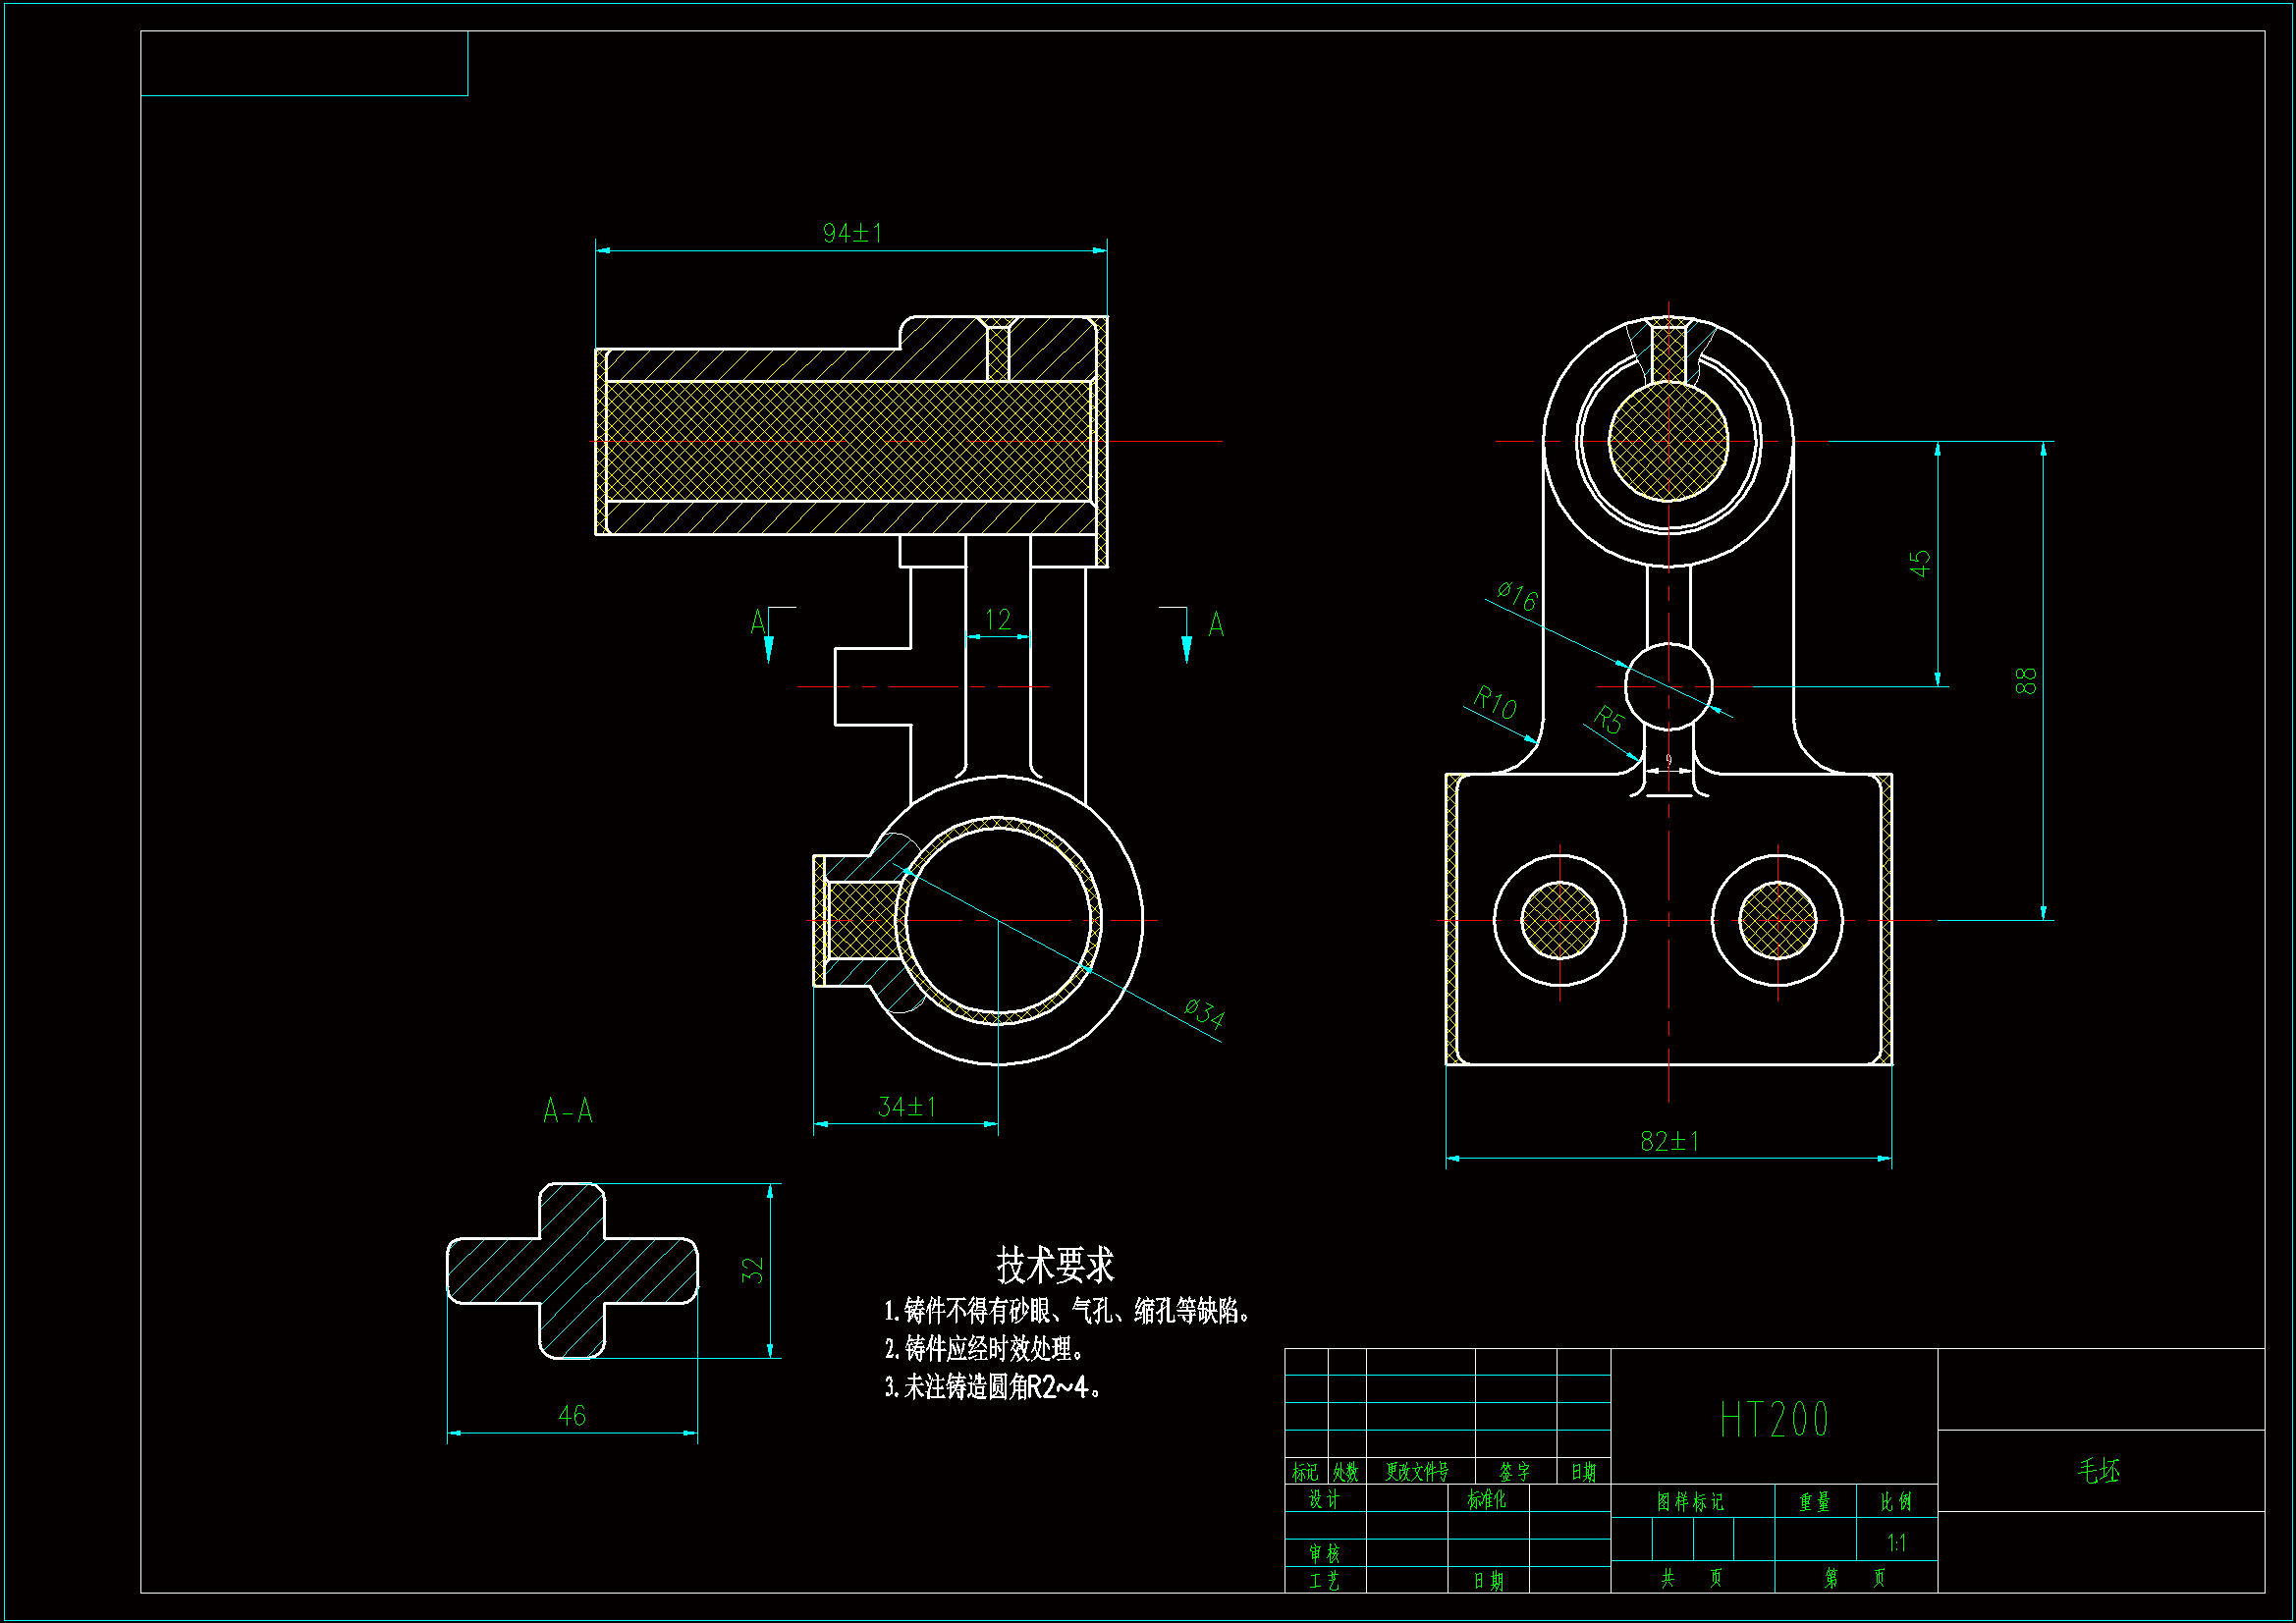2296x1623 pixels.
Task: Select the 12 rib width dimension
Action: (x=997, y=620)
